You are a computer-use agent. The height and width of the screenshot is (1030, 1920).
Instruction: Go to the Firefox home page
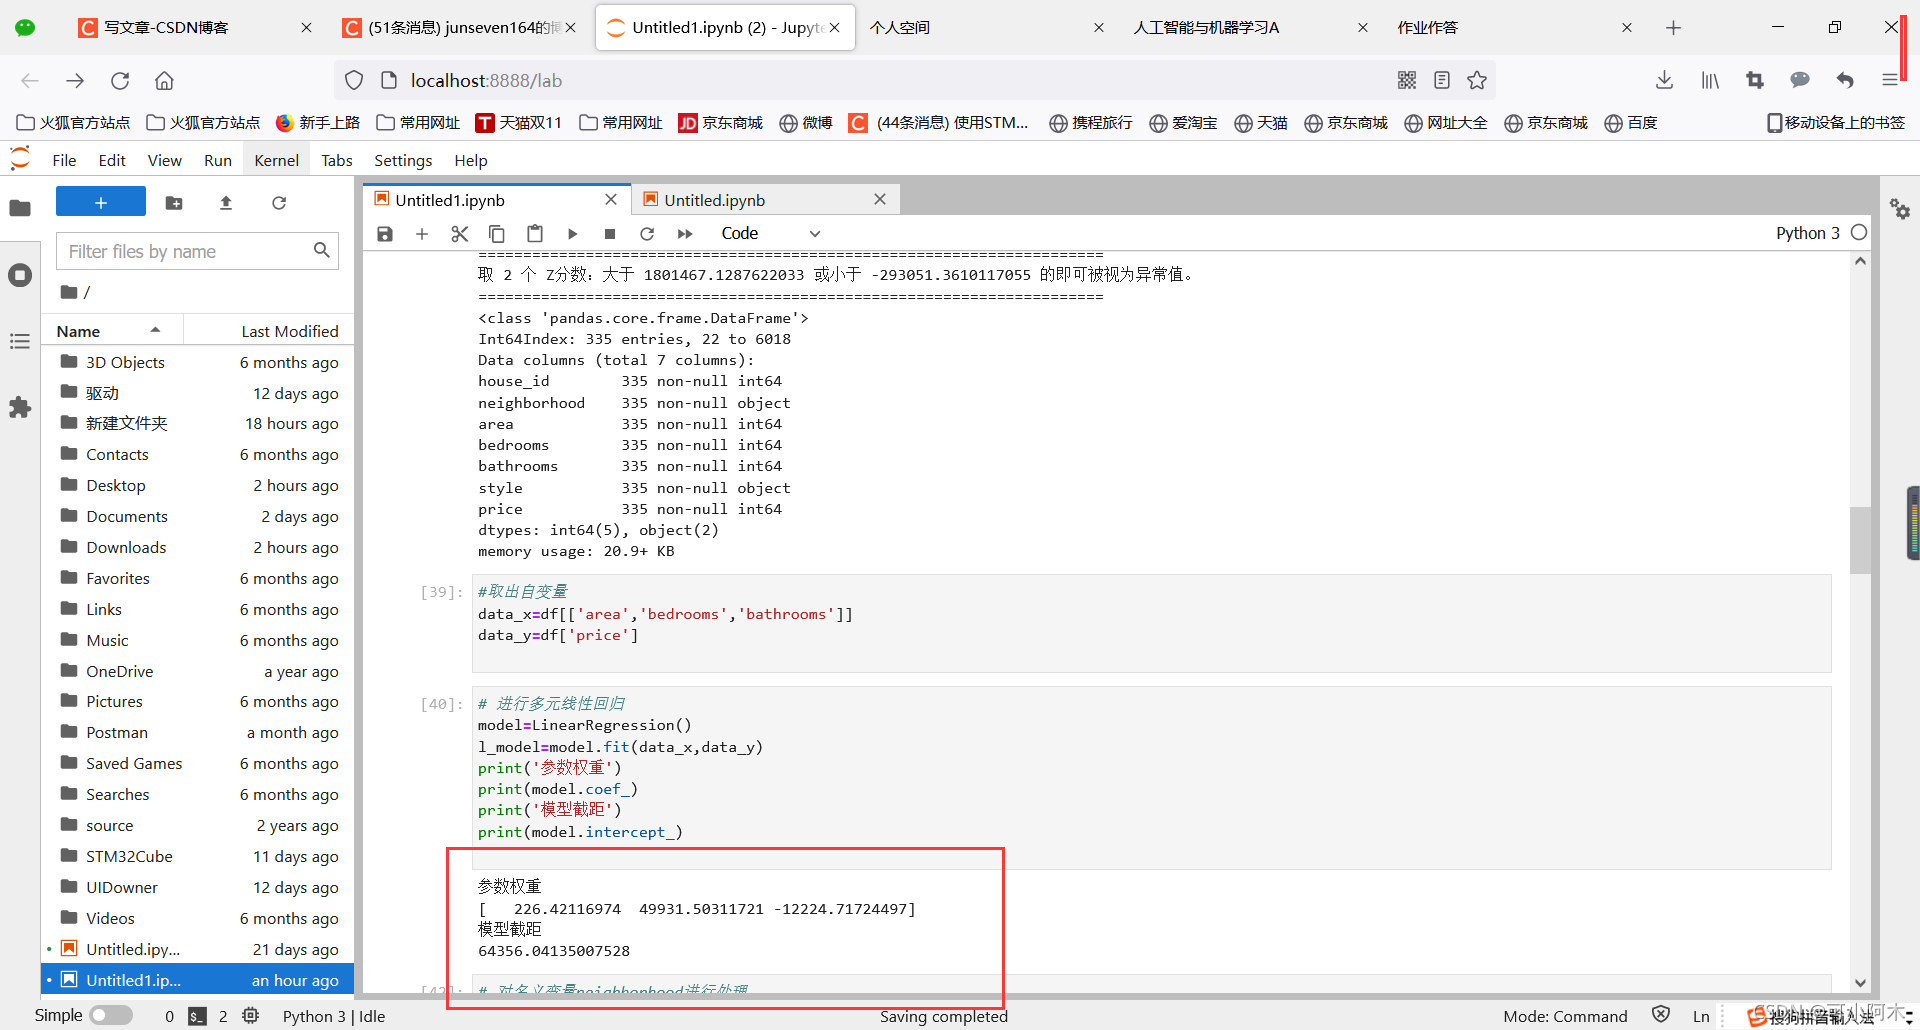tap(164, 80)
